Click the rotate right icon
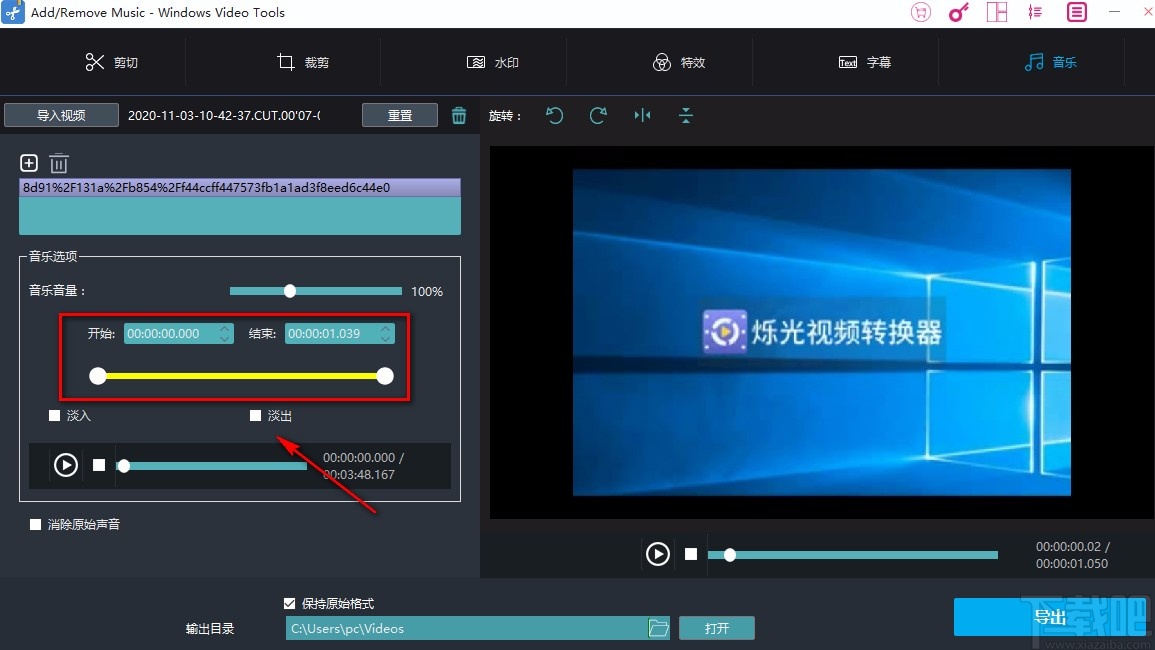 (x=598, y=116)
